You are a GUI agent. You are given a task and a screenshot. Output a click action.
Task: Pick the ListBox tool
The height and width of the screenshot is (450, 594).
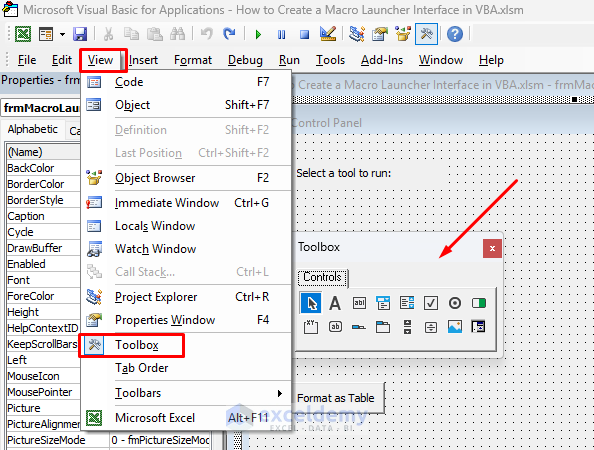[407, 303]
